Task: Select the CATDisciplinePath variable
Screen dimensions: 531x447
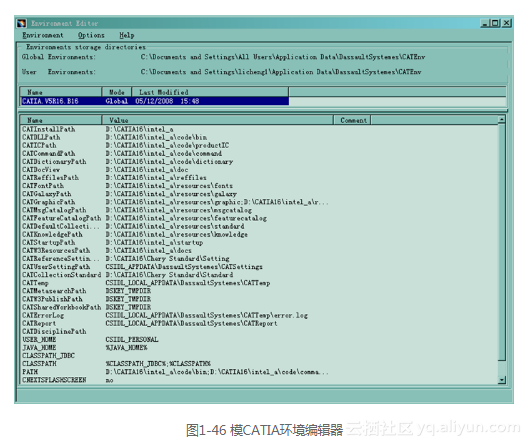Action: 54,332
